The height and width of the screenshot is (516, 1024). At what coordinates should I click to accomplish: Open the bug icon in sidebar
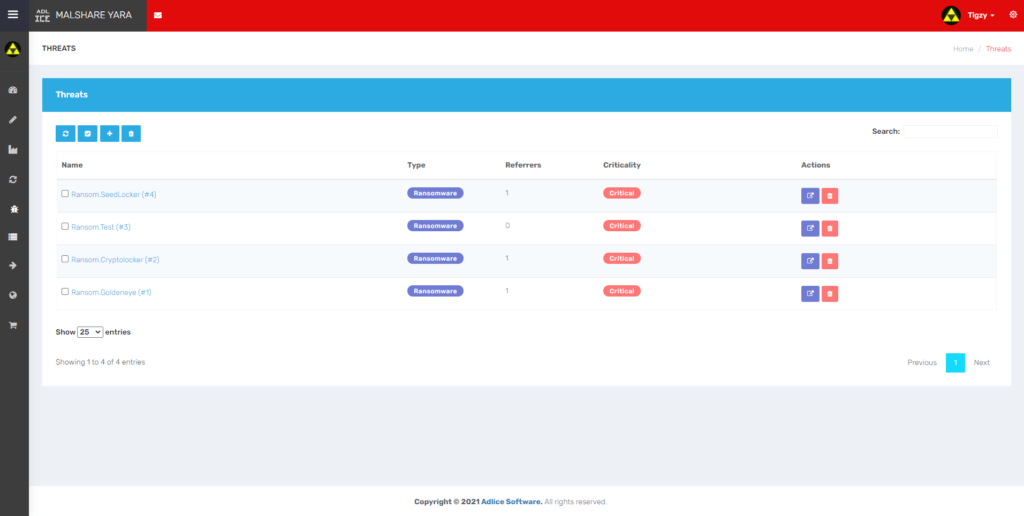point(13,208)
